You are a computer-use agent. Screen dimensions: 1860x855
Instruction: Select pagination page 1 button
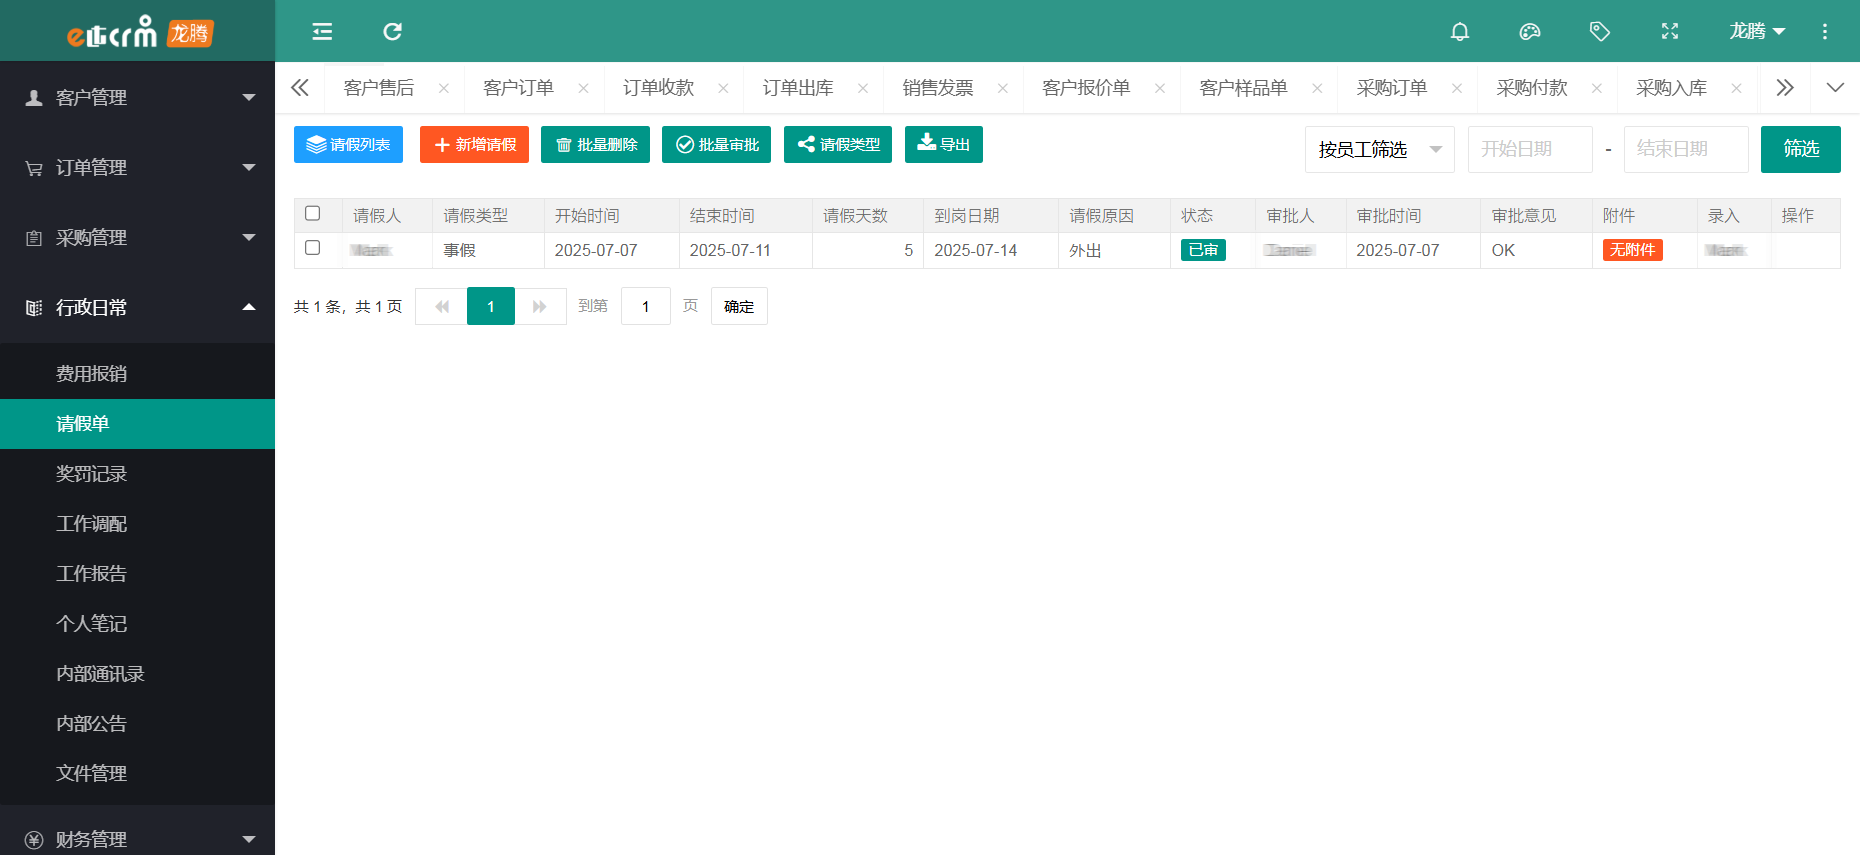coord(491,306)
